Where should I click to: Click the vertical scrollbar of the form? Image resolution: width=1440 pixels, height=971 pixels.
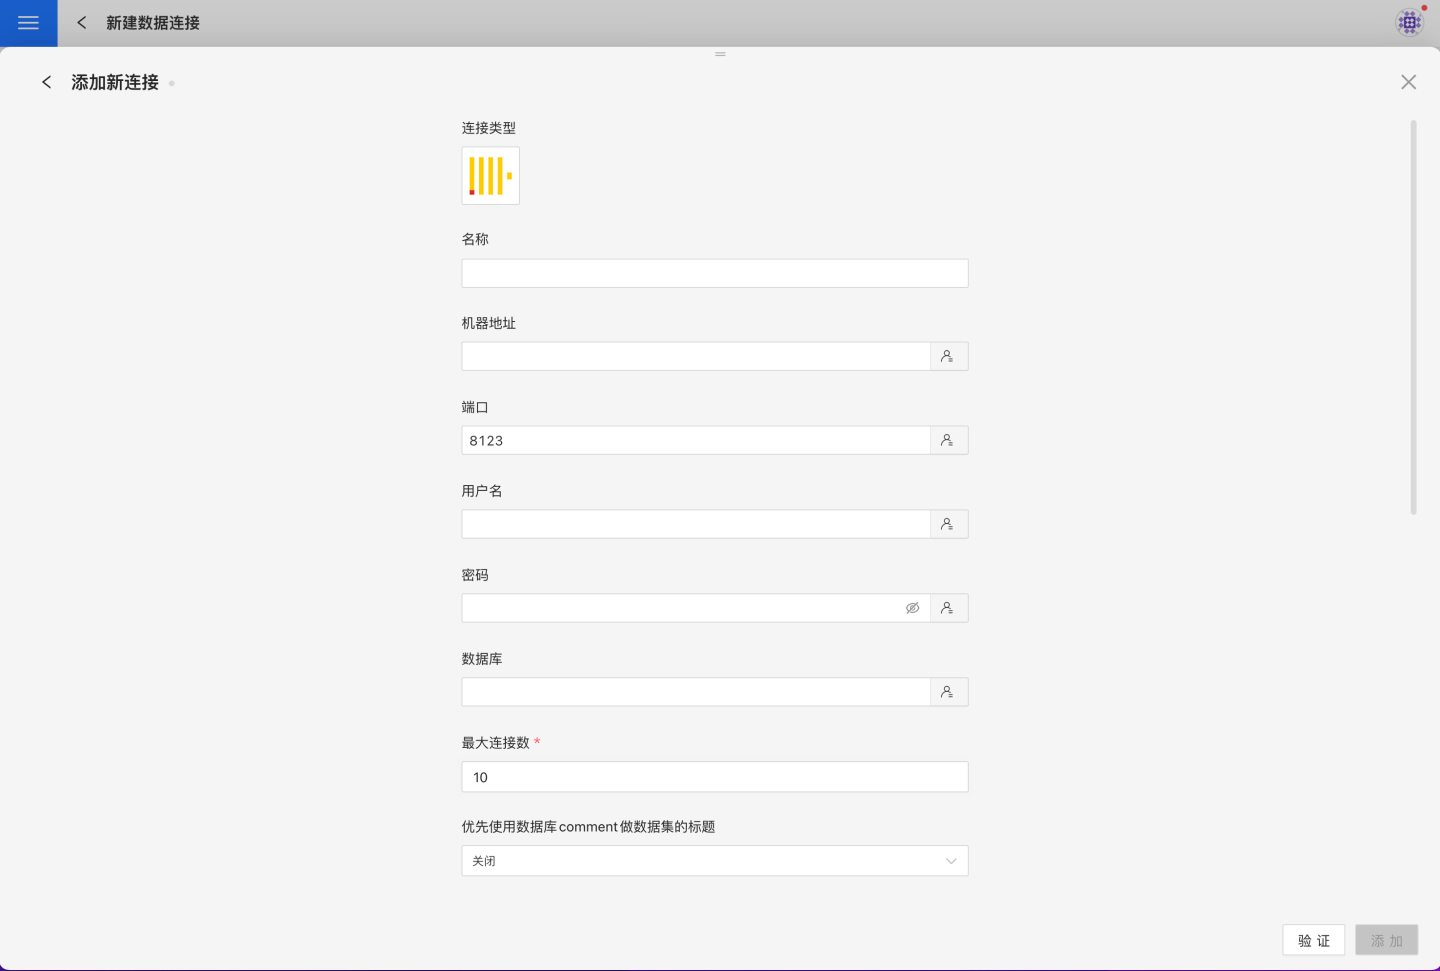coord(1413,318)
